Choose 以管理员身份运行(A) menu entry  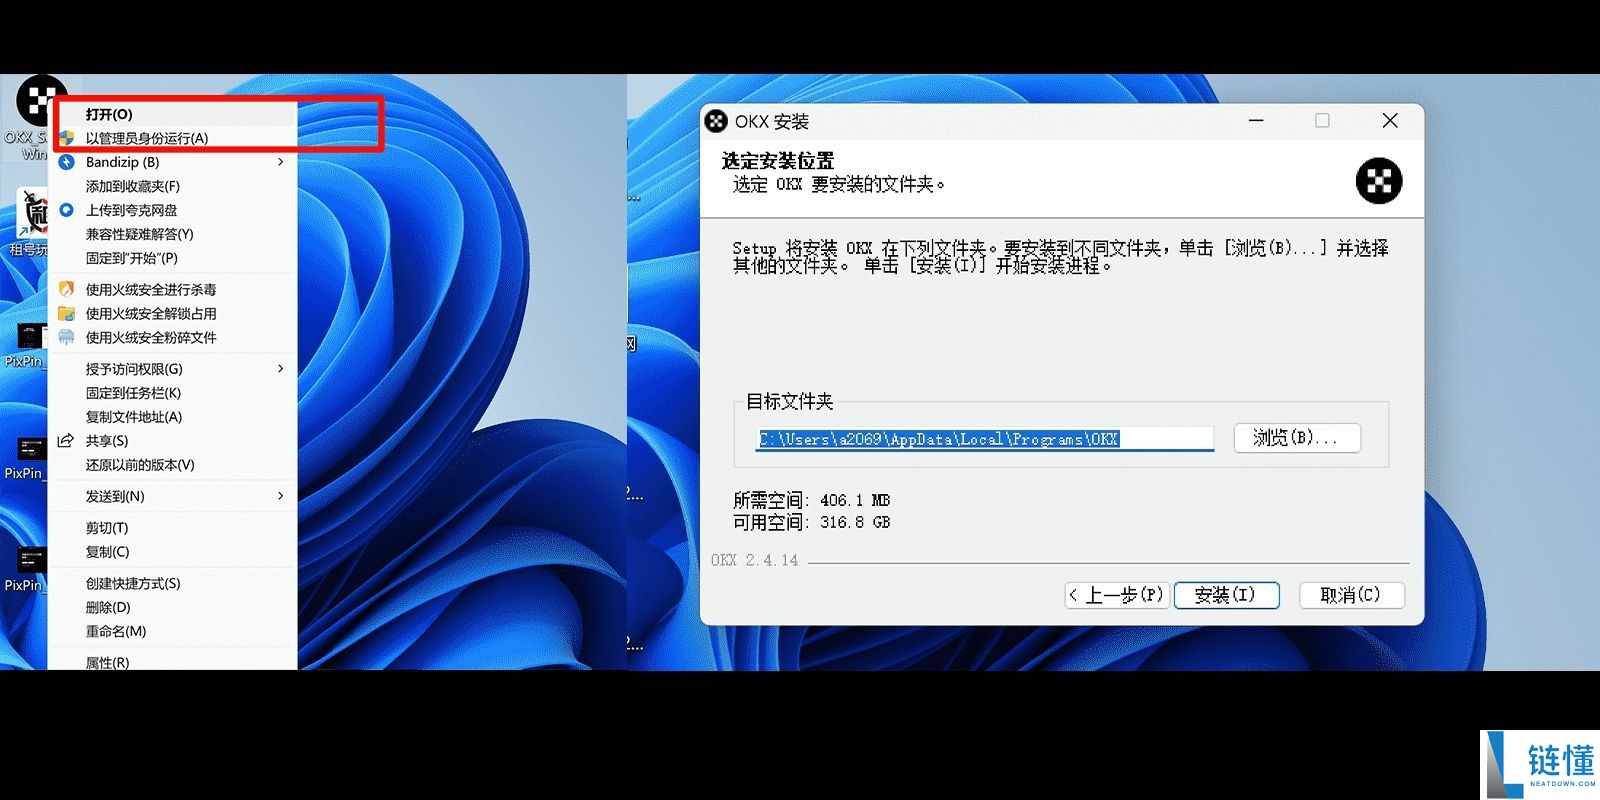coord(147,138)
